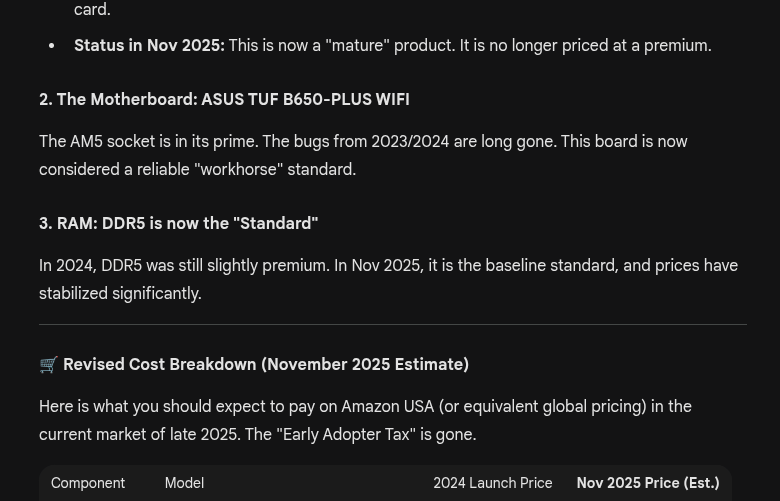Click the 'RAM: DDR5 is now the Standard' heading
The height and width of the screenshot is (501, 780).
click(178, 224)
